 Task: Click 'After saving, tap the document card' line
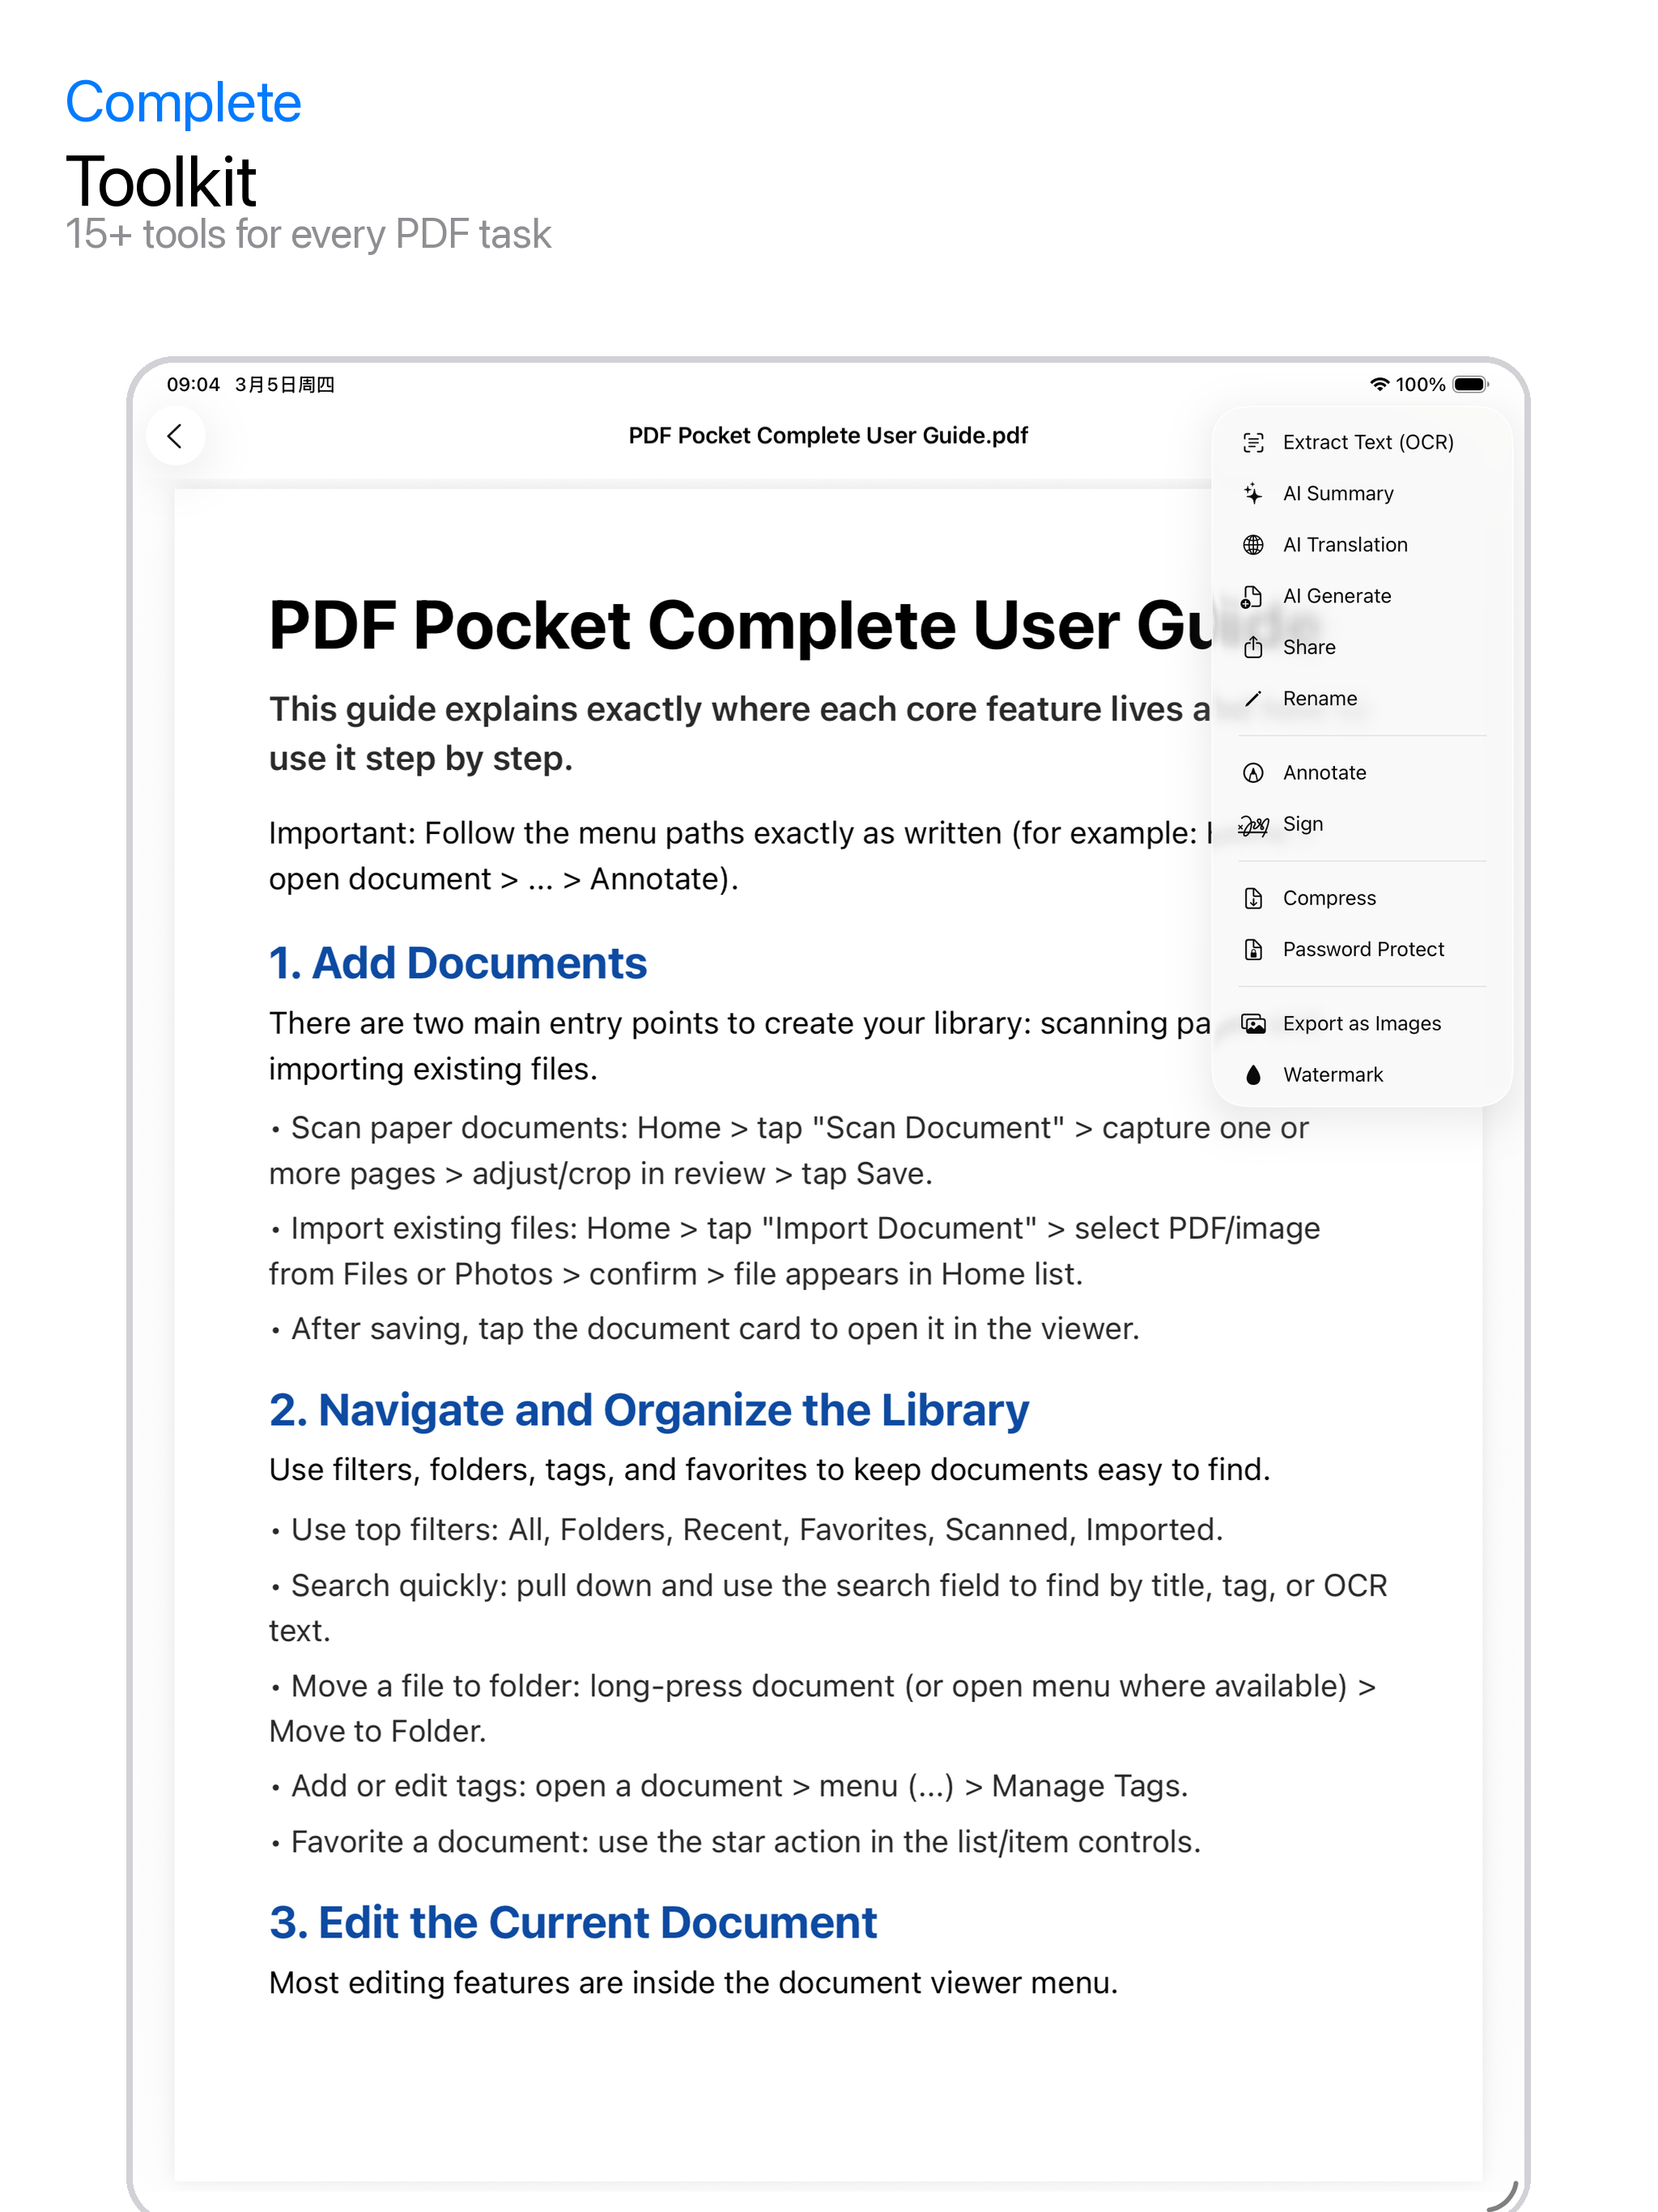[705, 1329]
